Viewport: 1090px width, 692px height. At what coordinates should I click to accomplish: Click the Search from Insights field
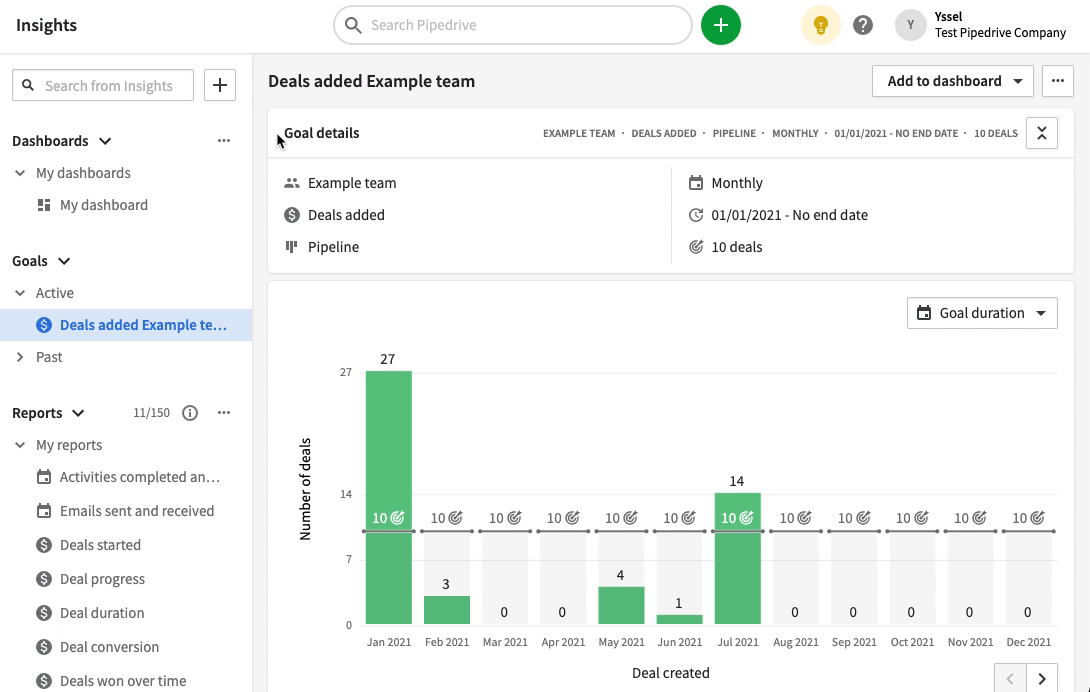(x=103, y=85)
